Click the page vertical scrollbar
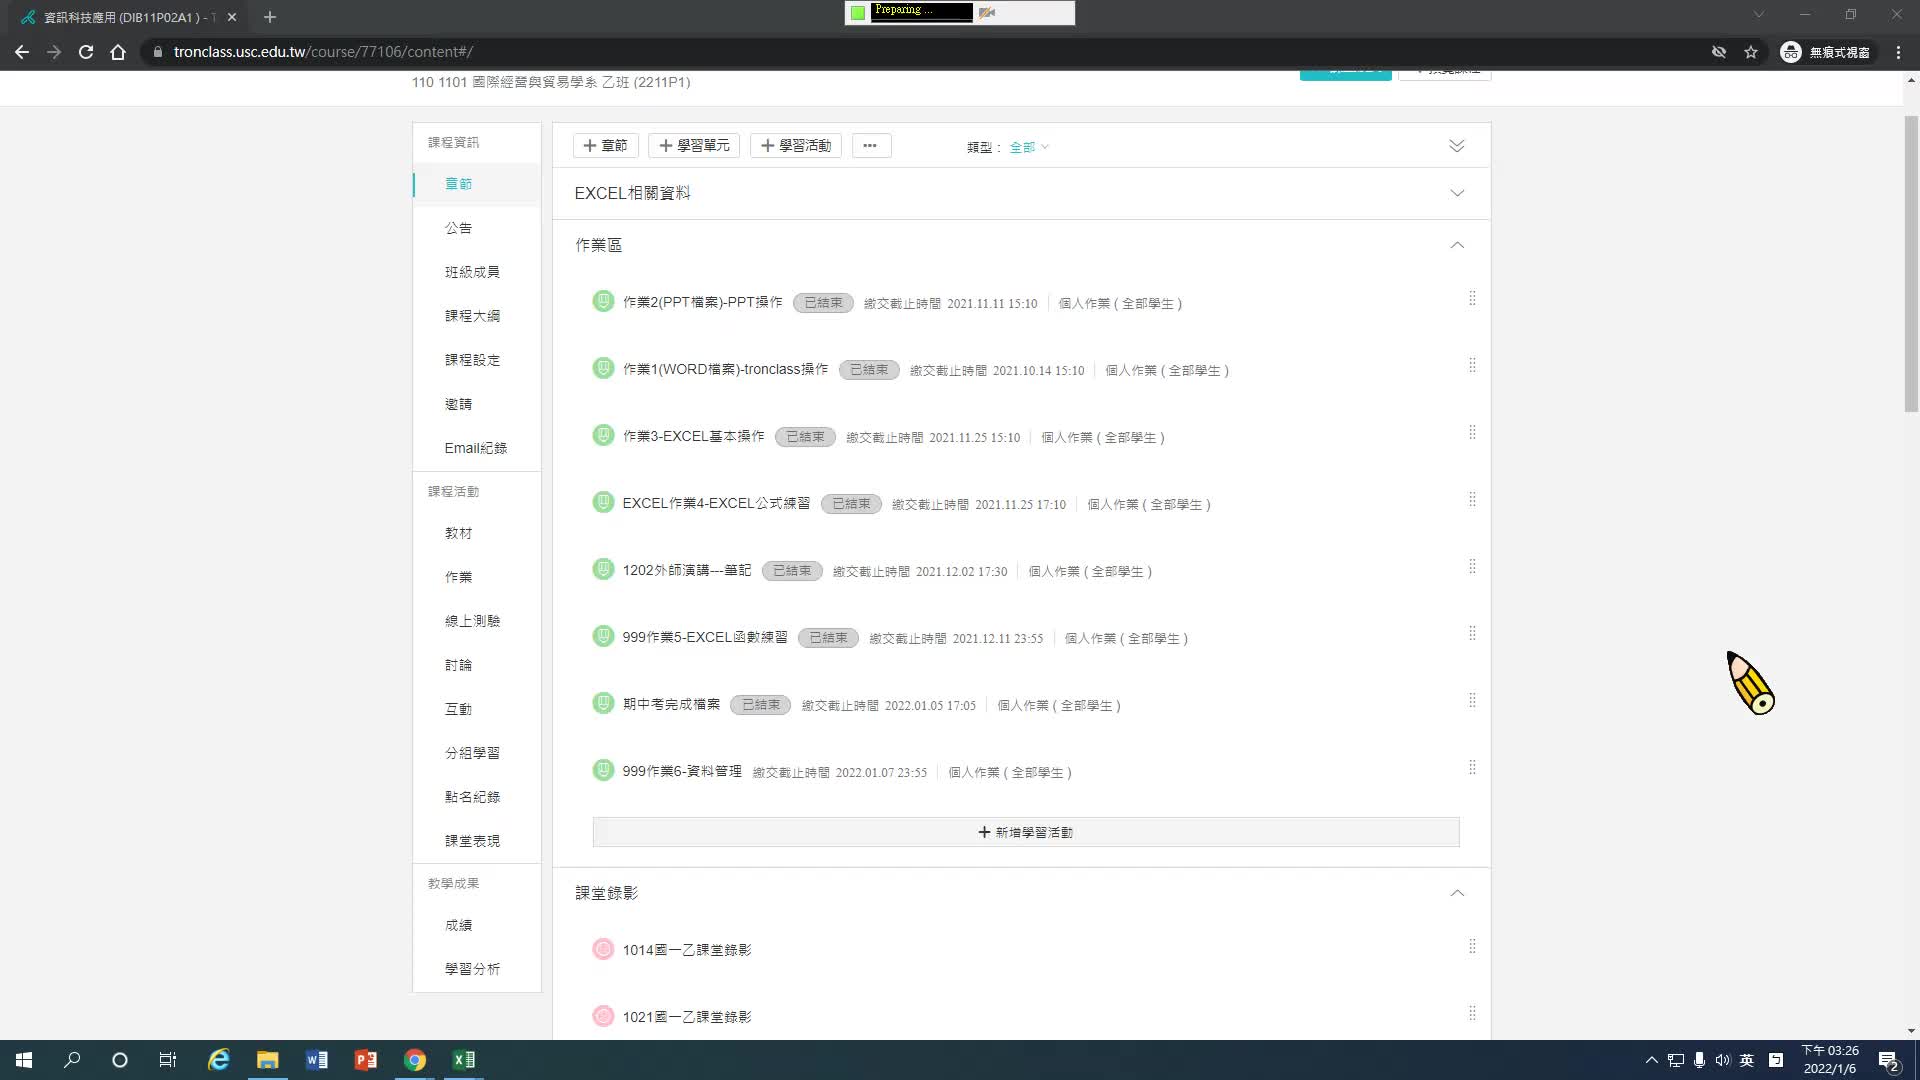Image resolution: width=1920 pixels, height=1080 pixels. click(x=1910, y=262)
